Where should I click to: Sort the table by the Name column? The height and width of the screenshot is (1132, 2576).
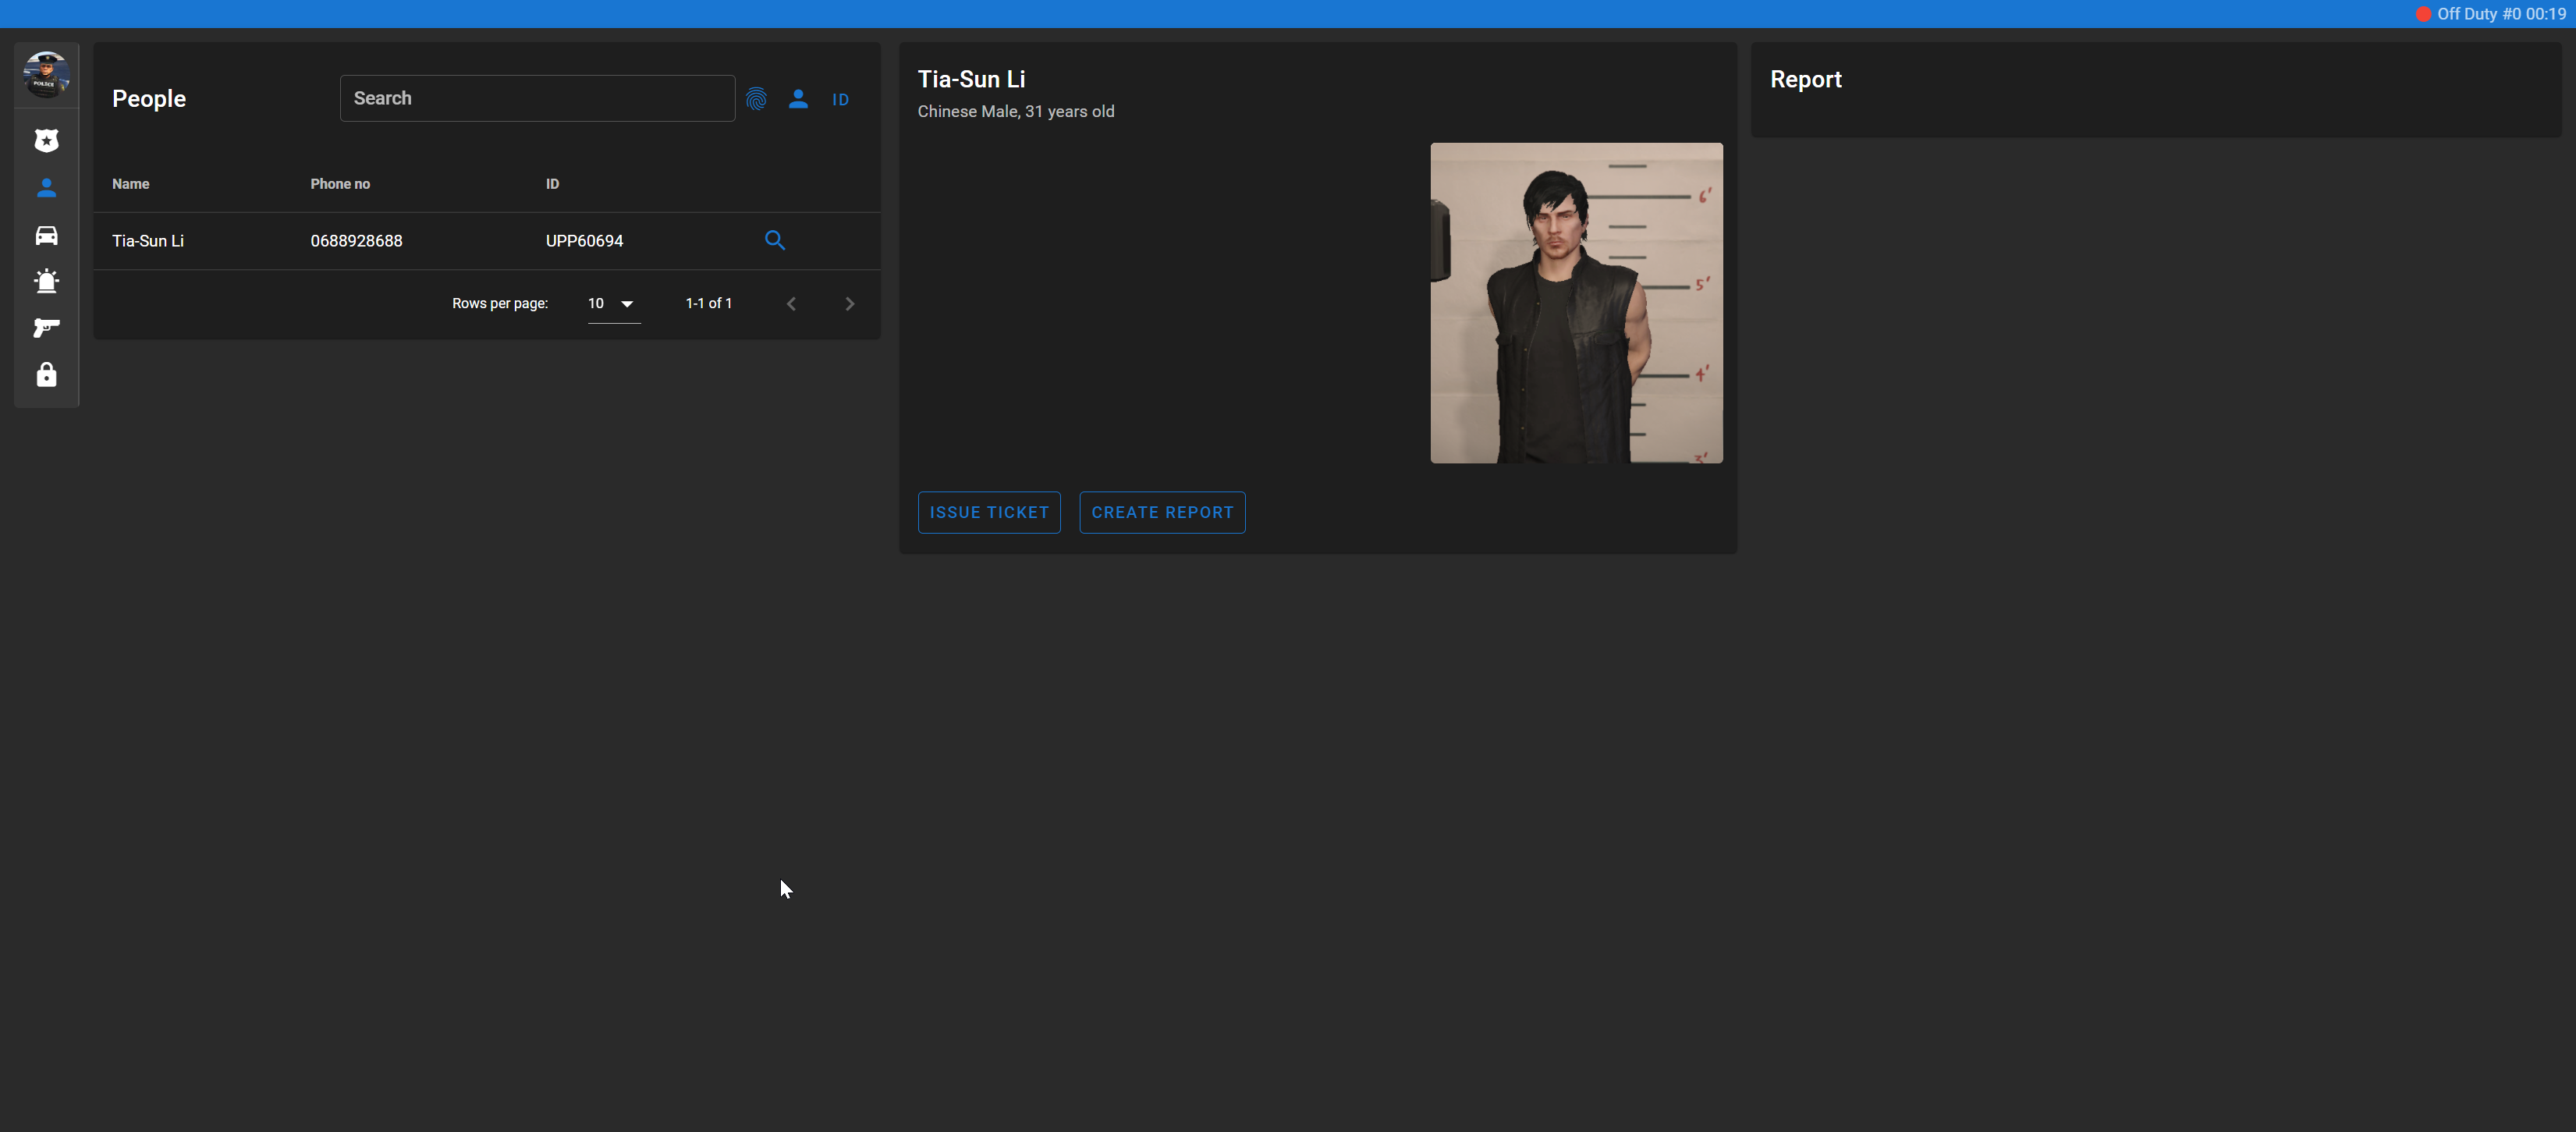(x=130, y=184)
